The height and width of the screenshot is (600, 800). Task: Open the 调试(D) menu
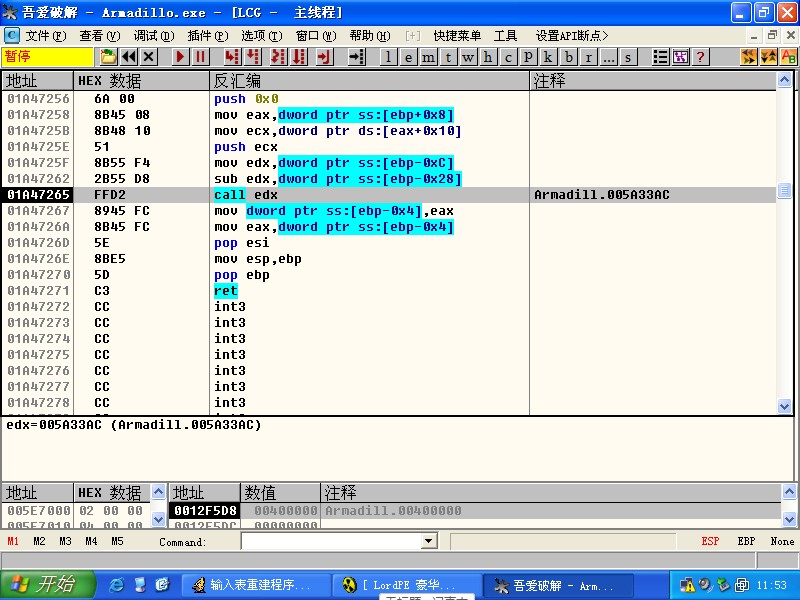[x=154, y=36]
